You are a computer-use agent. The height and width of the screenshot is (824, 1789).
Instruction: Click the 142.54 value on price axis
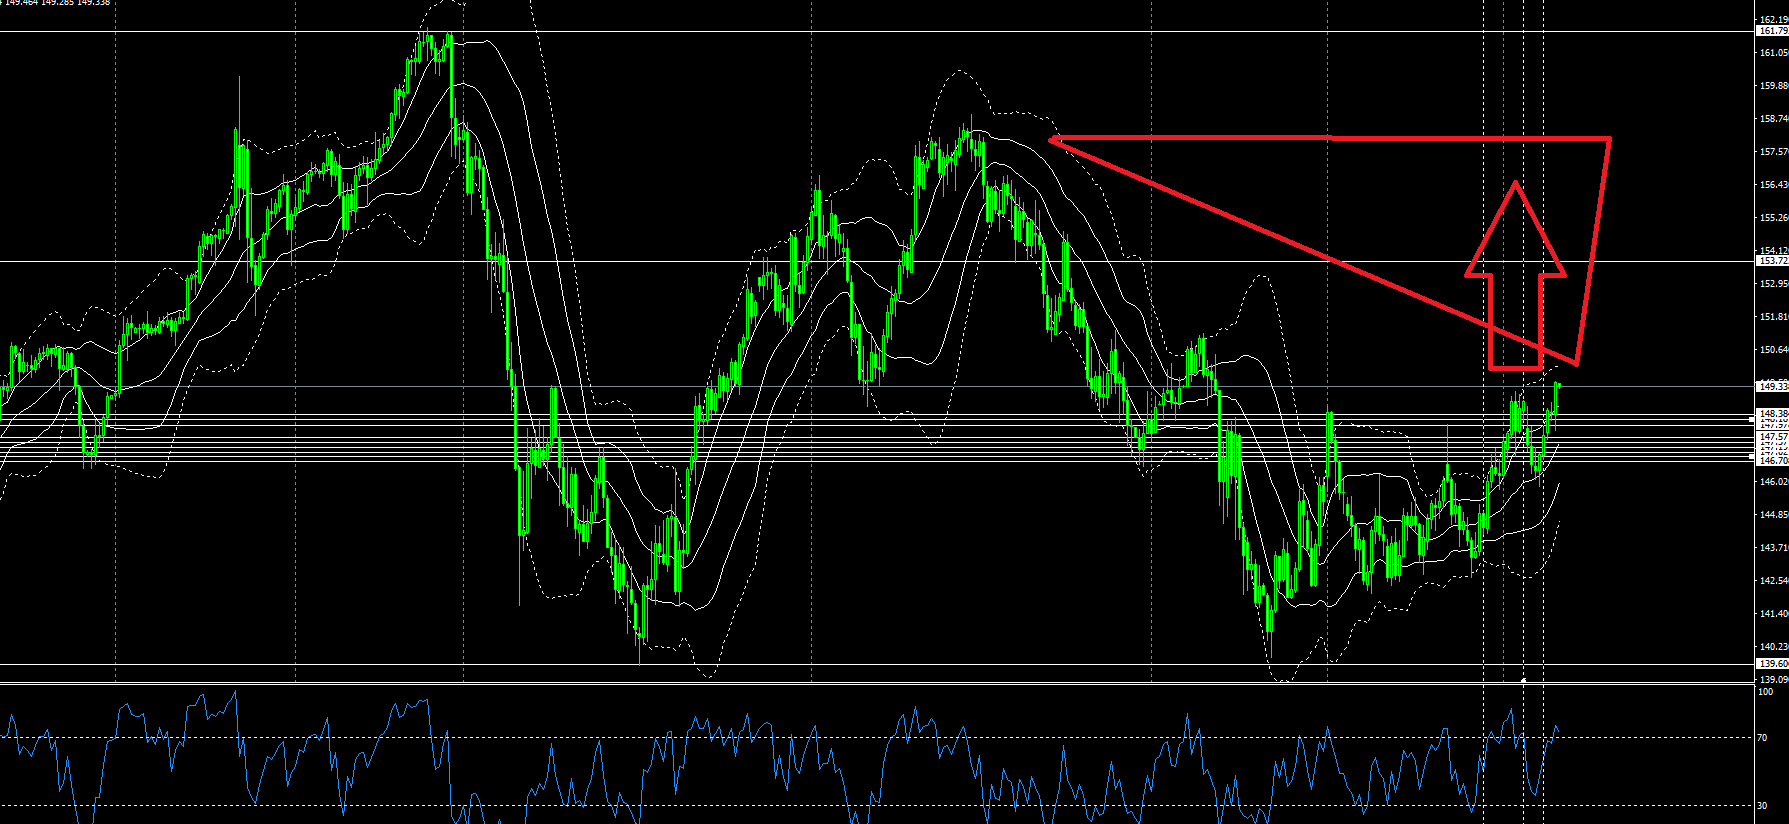click(x=1773, y=581)
